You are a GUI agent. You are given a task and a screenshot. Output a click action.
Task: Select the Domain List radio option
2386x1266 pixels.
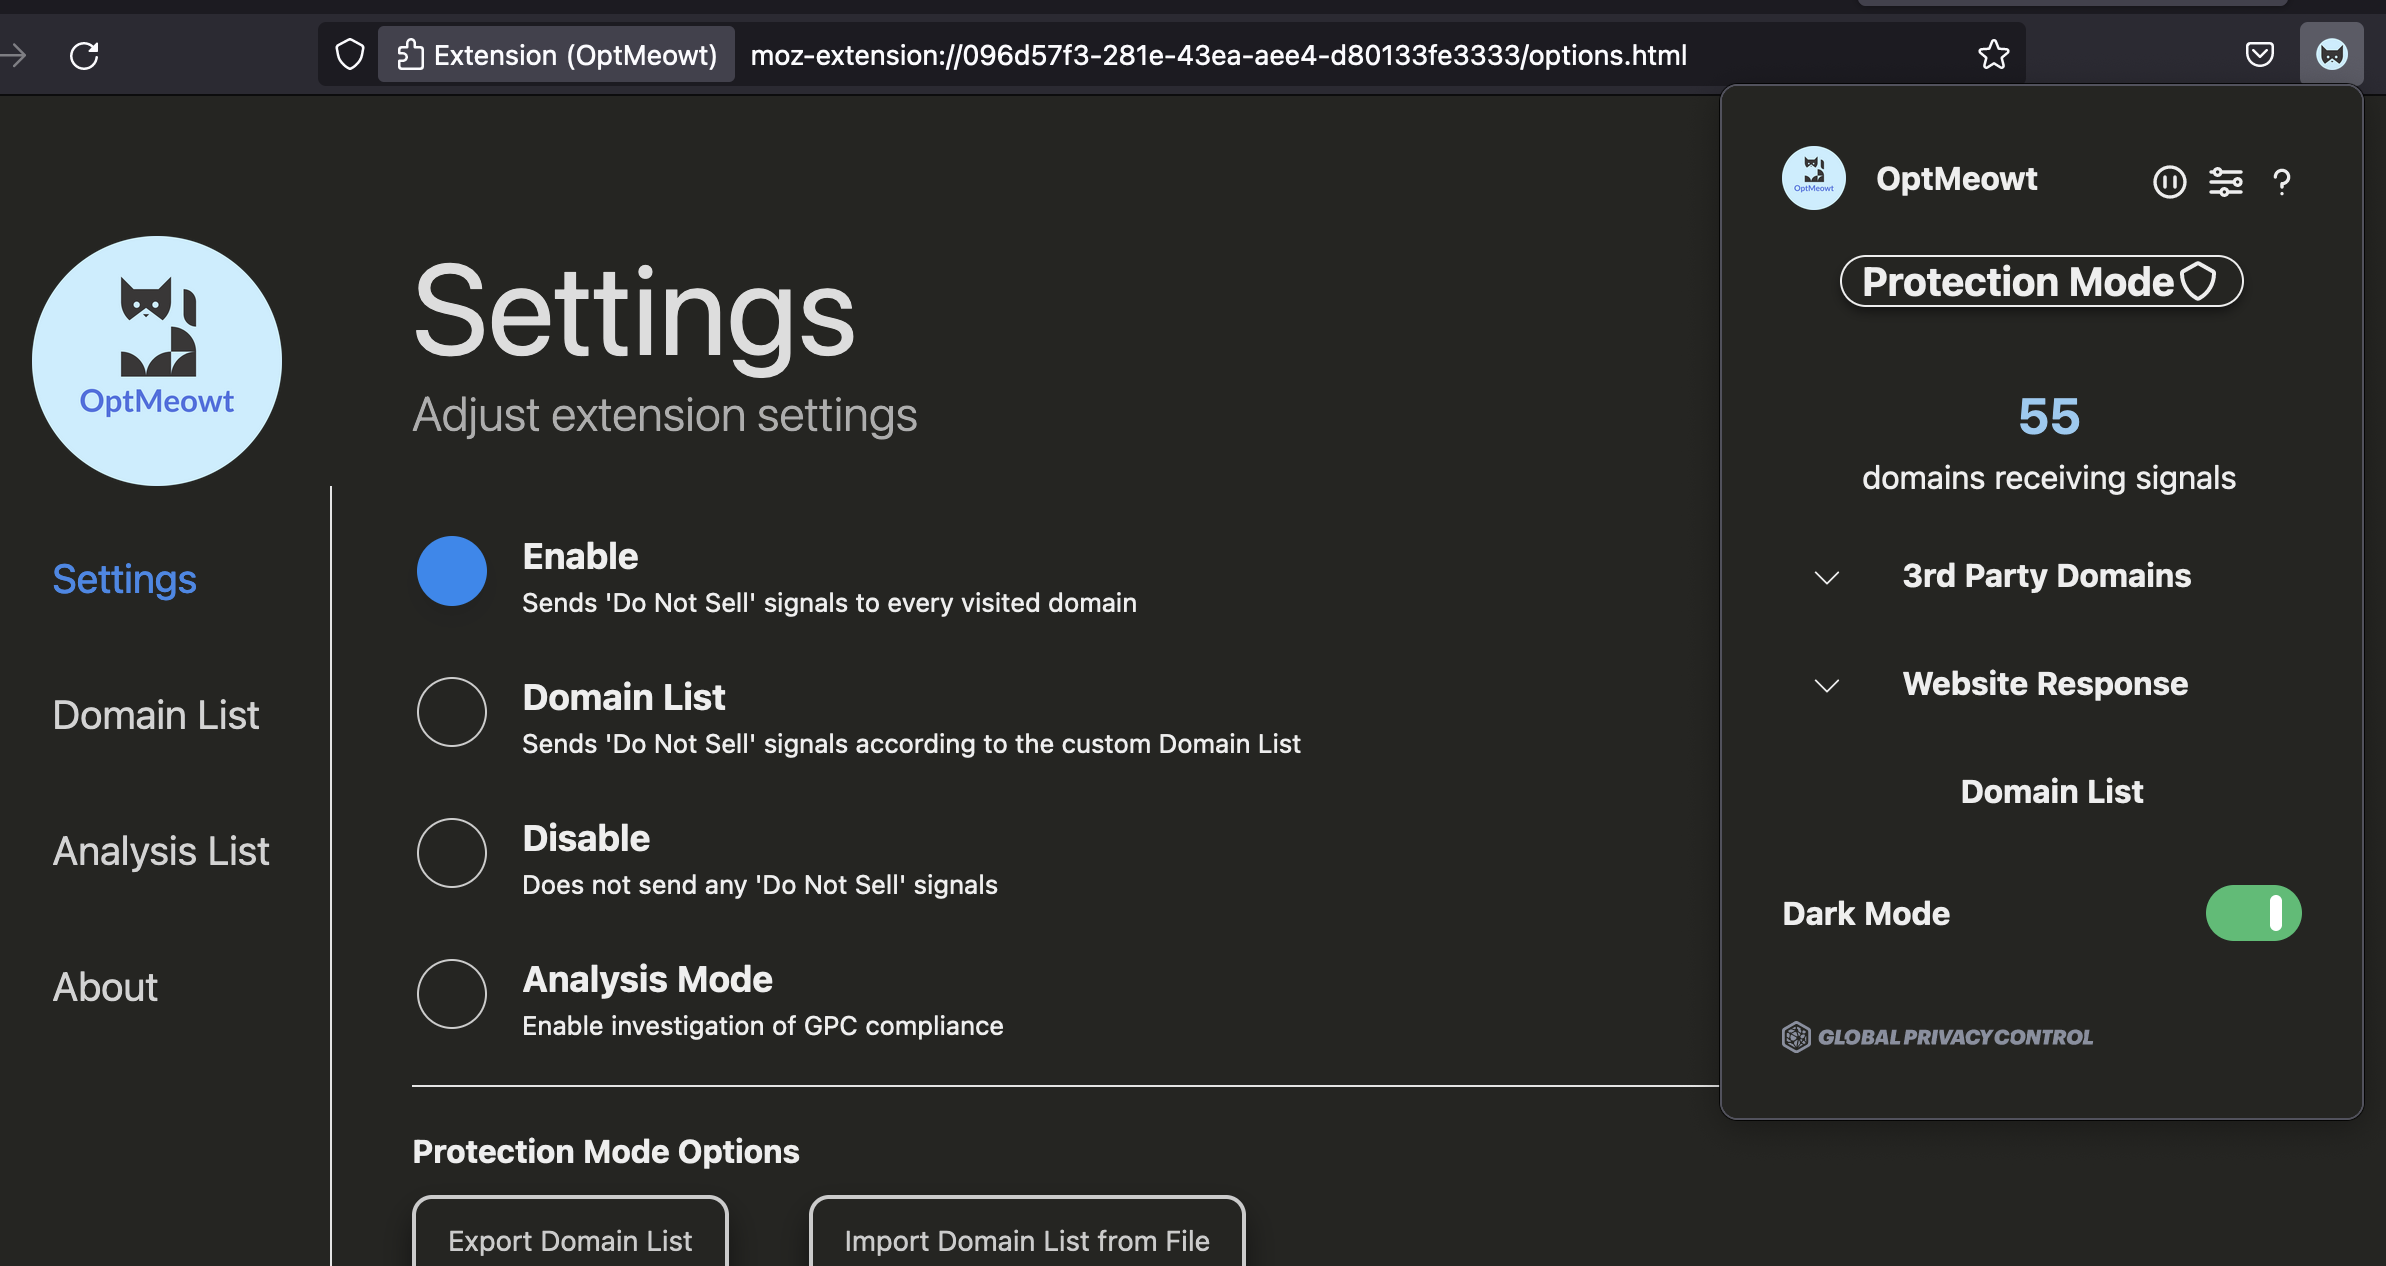click(452, 712)
